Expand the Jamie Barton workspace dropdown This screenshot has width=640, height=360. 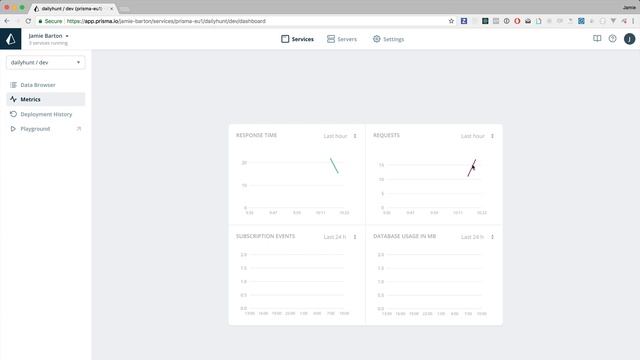pos(49,36)
